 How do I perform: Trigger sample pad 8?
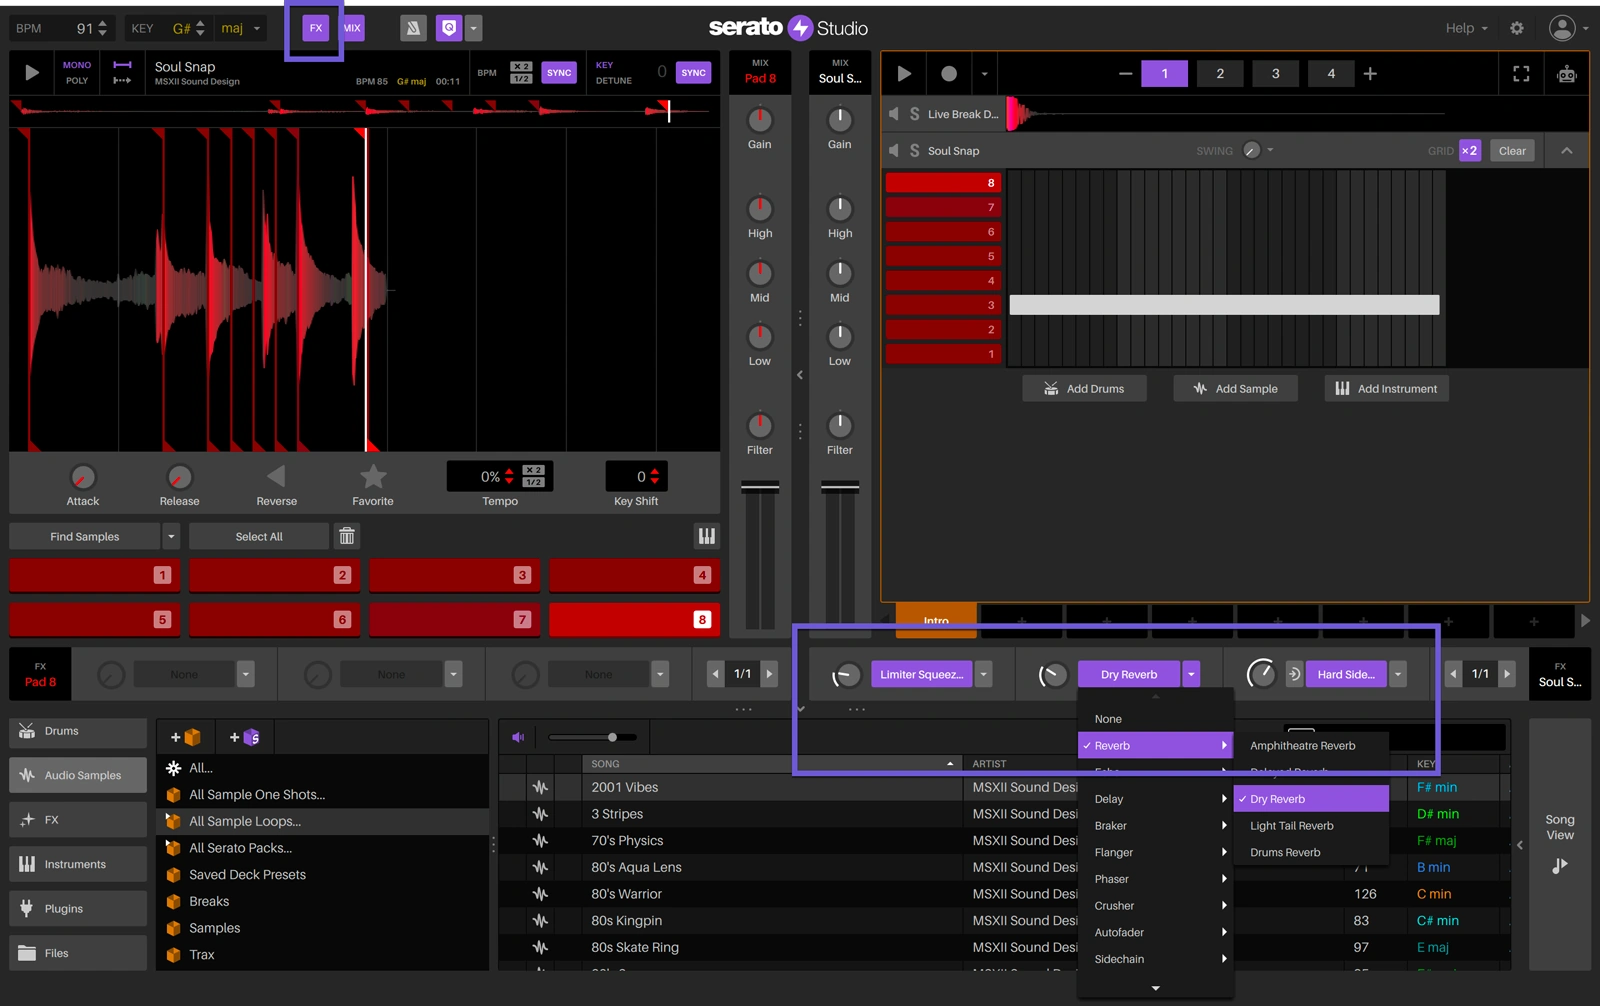coord(634,620)
